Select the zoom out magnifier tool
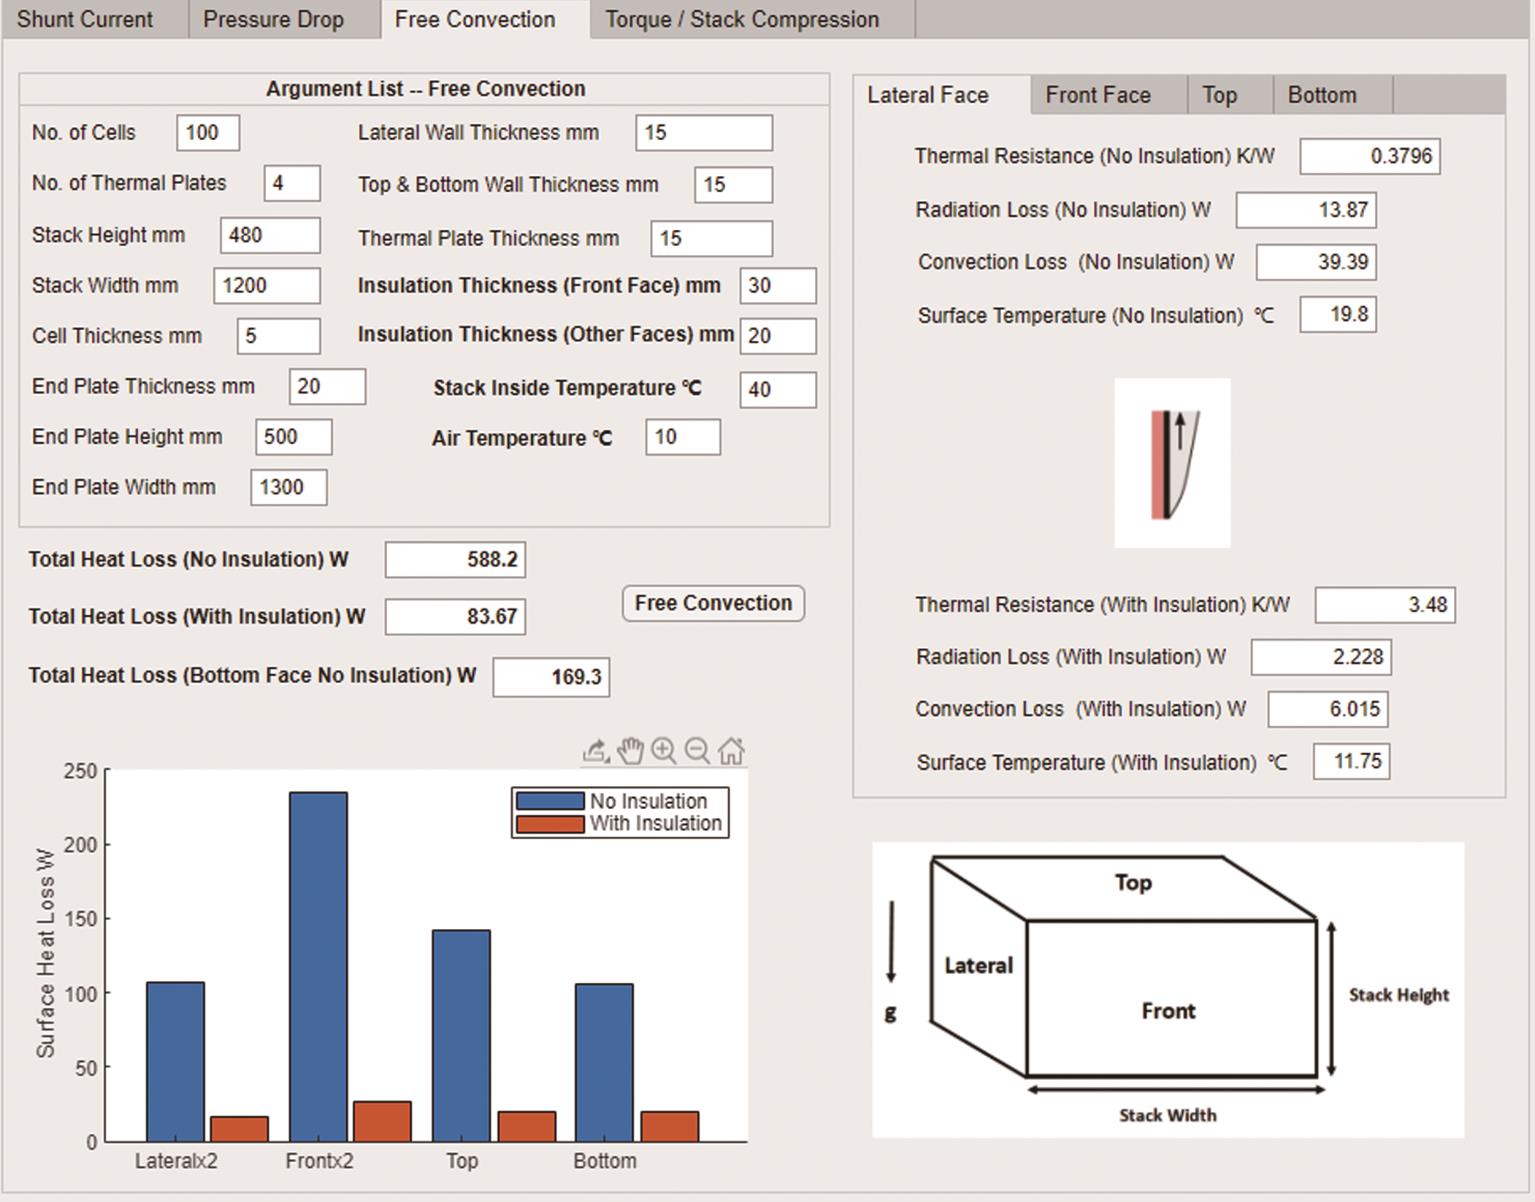This screenshot has height=1202, width=1535. [x=697, y=750]
